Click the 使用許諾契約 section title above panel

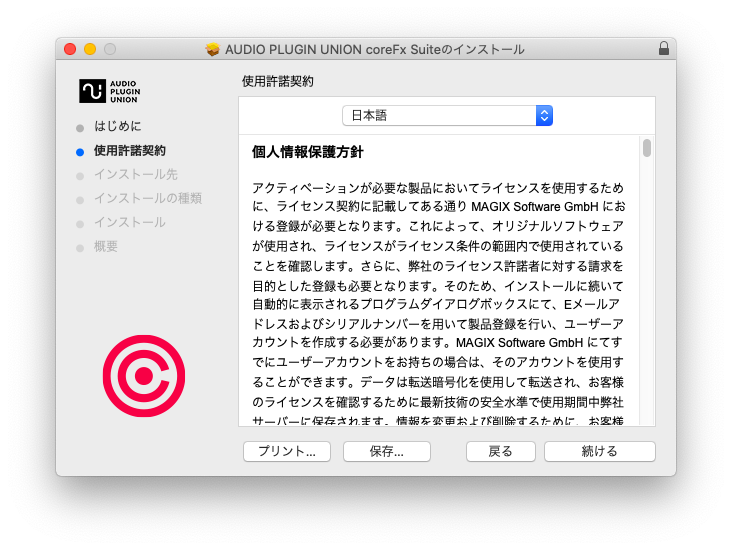point(278,82)
